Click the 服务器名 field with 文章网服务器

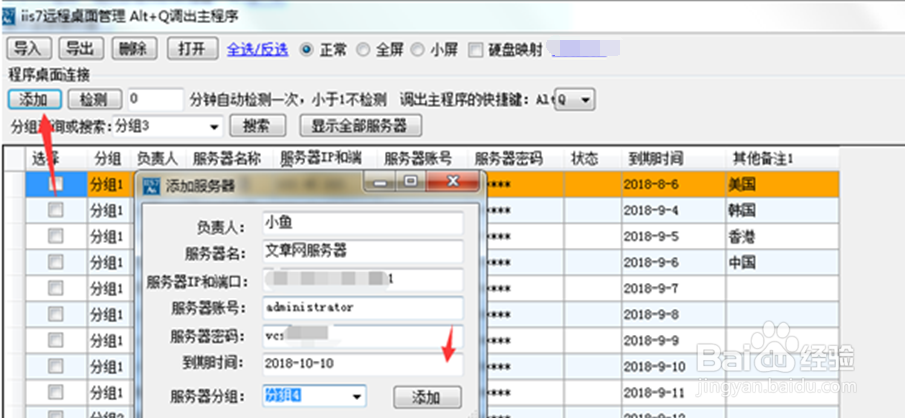[x=363, y=251]
